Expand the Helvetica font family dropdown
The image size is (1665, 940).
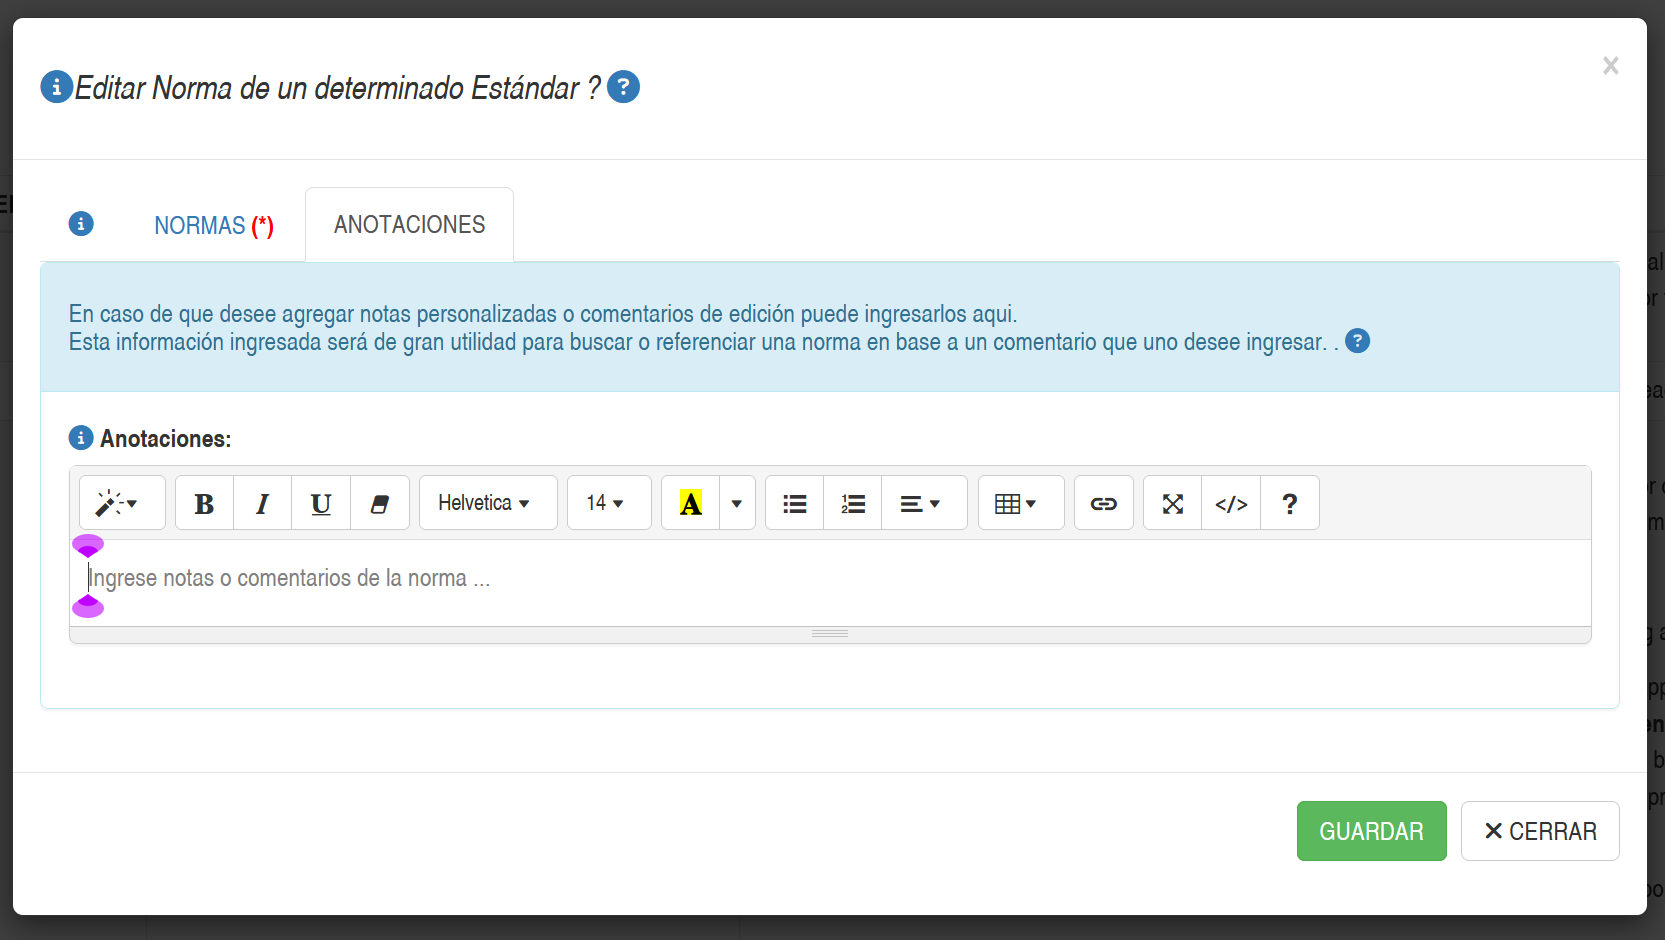[487, 503]
